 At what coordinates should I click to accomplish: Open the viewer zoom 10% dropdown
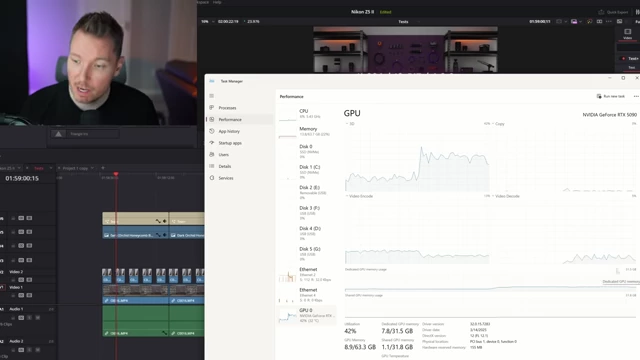208,22
